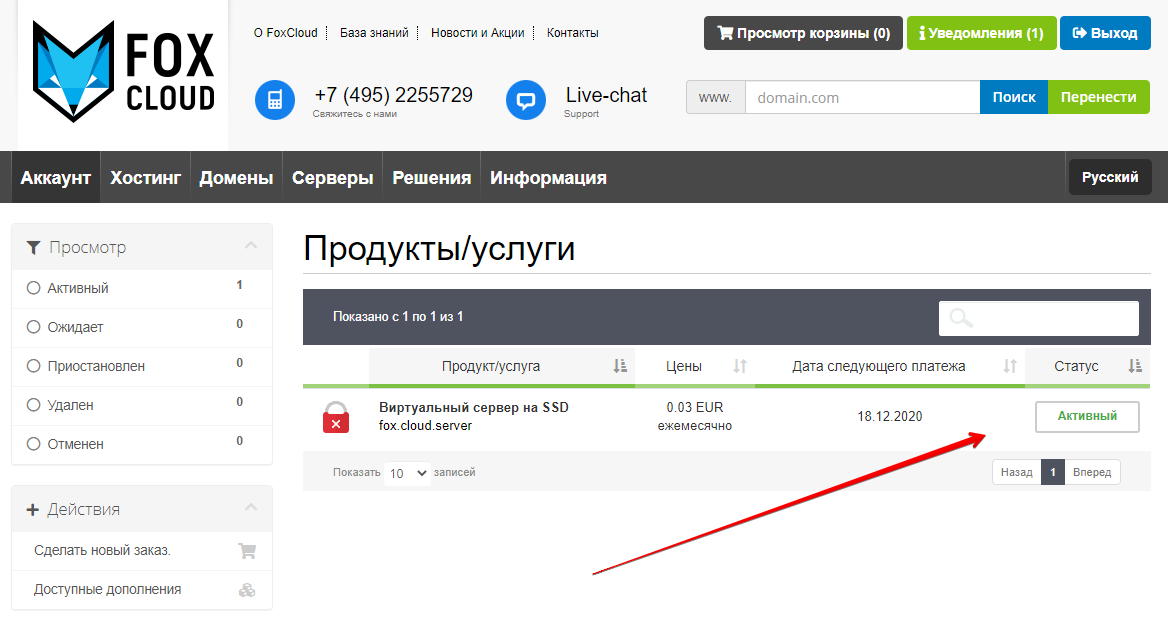Click the blue phone contact icon
This screenshot has height=631, width=1168.
(x=275, y=100)
